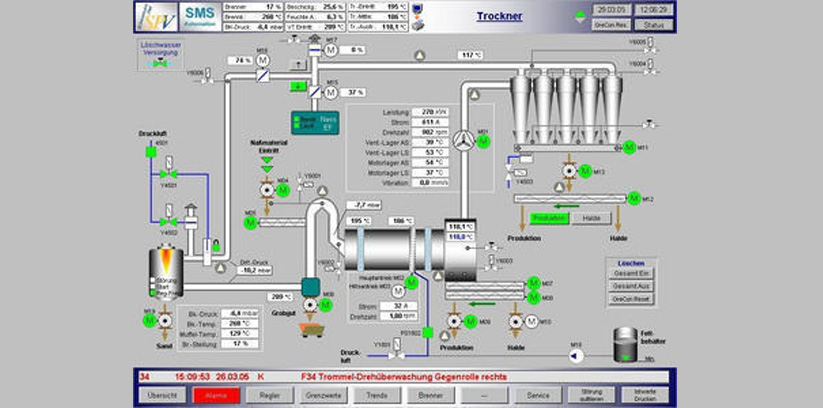Click valve Y4502
Image resolution: width=823 pixels, height=408 pixels.
click(x=168, y=222)
